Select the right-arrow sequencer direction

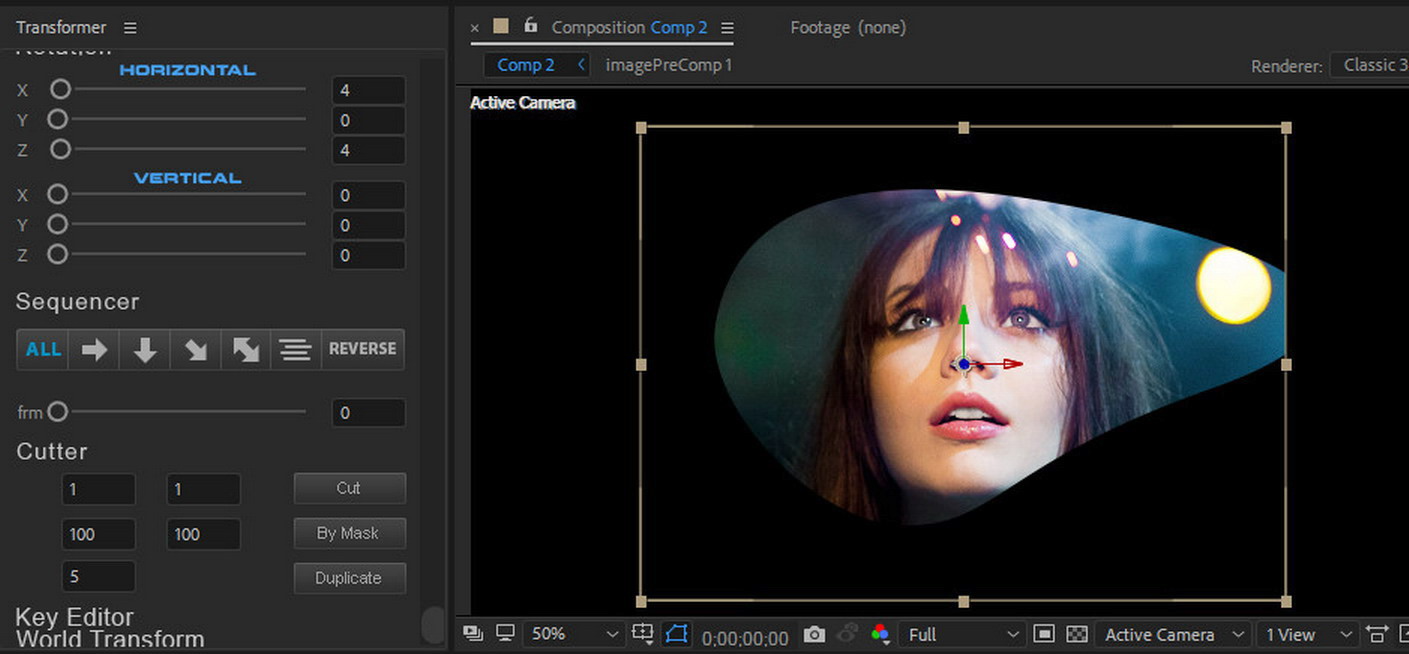[94, 349]
